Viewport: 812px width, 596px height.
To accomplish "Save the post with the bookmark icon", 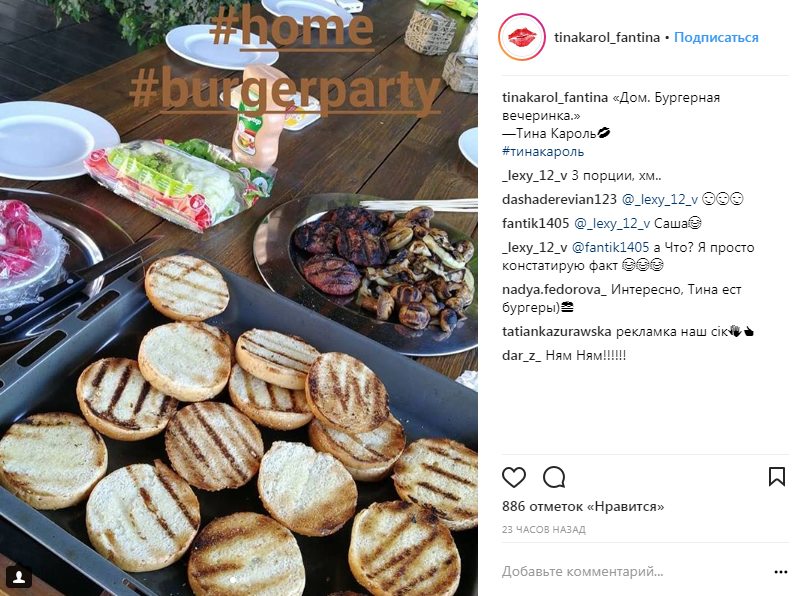I will (777, 476).
